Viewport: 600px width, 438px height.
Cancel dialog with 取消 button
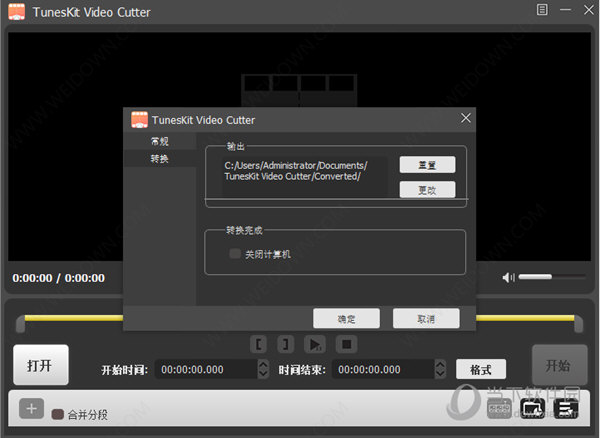[426, 318]
